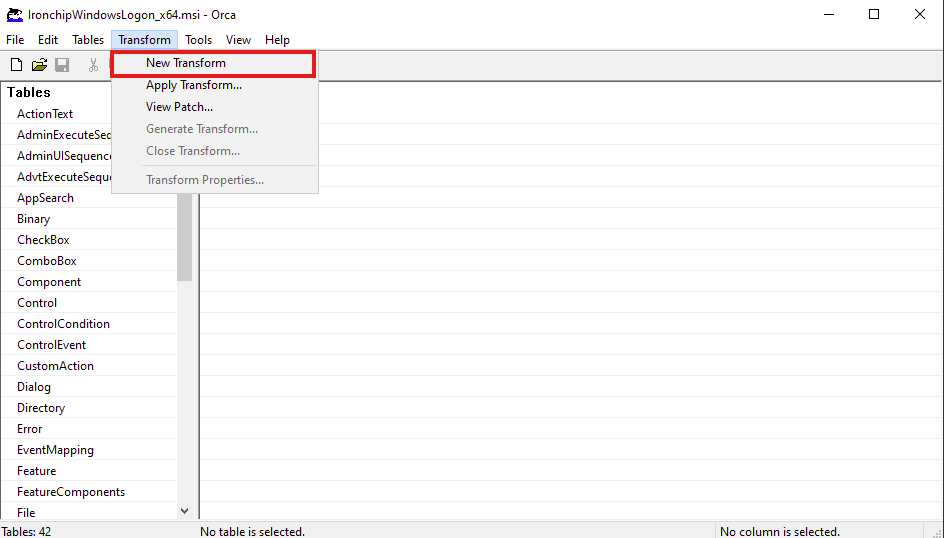This screenshot has height=538, width=944.
Task: Open the File menu
Action: click(15, 40)
